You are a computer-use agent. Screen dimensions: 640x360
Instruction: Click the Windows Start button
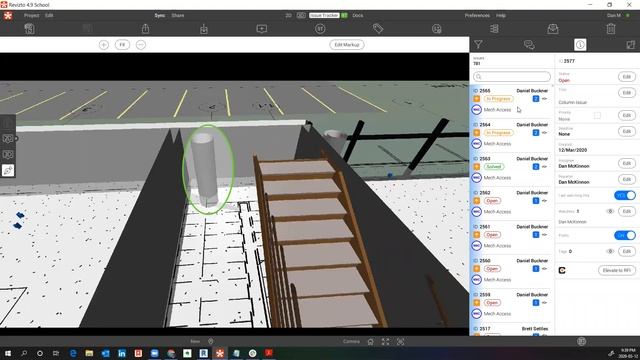pyautogui.click(x=8, y=353)
